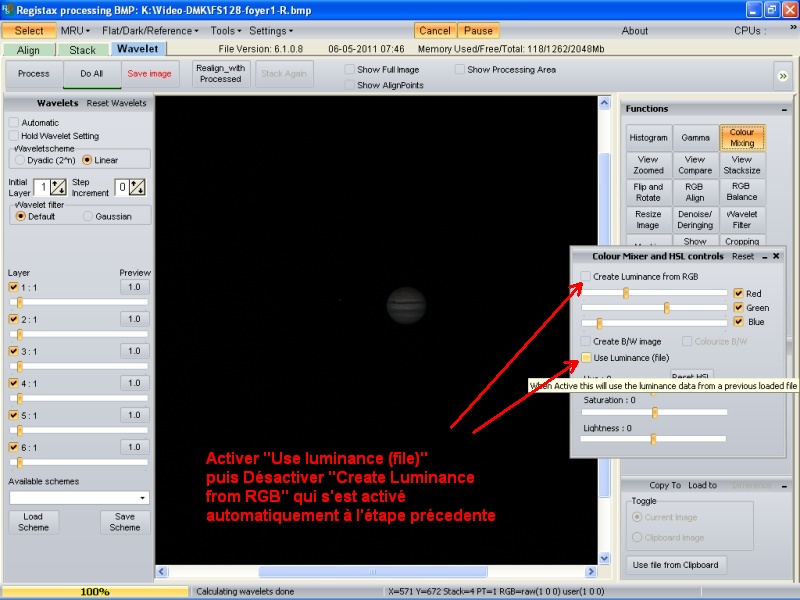
Task: Click the layer 1:1 preview value
Action: point(135,287)
